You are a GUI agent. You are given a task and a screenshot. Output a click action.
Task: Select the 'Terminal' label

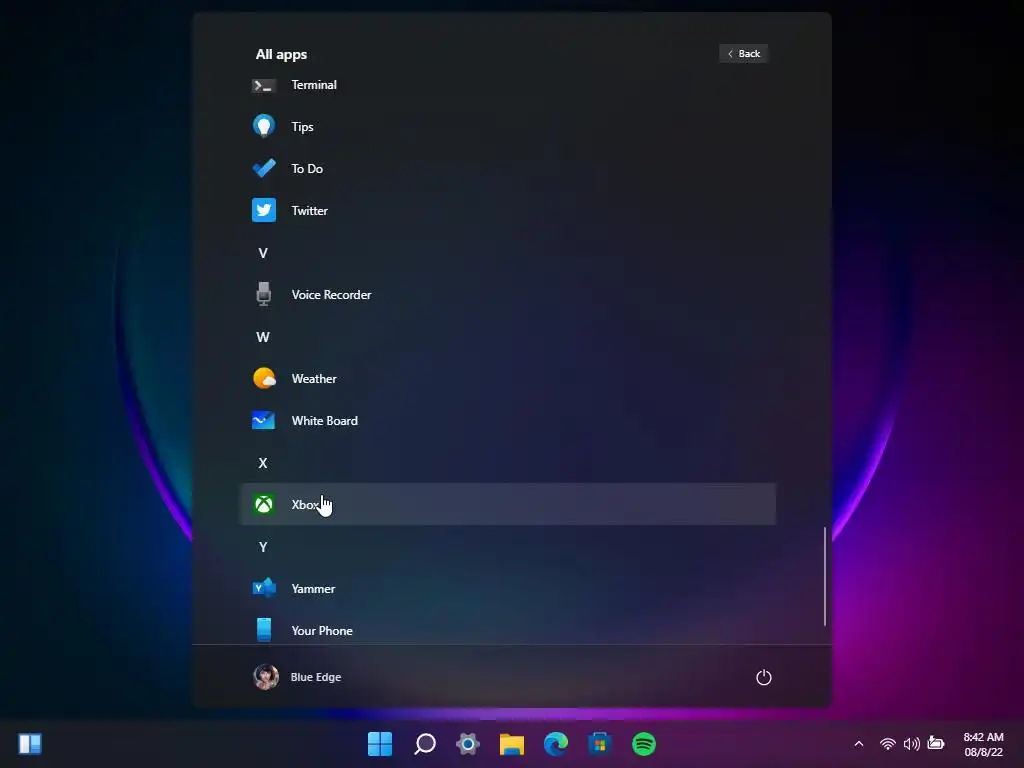[x=314, y=85]
